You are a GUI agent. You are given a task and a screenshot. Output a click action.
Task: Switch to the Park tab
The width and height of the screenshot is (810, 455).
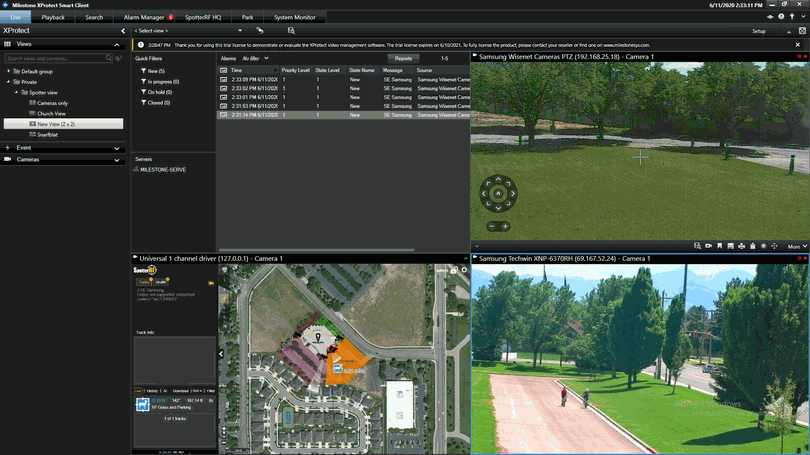point(247,17)
